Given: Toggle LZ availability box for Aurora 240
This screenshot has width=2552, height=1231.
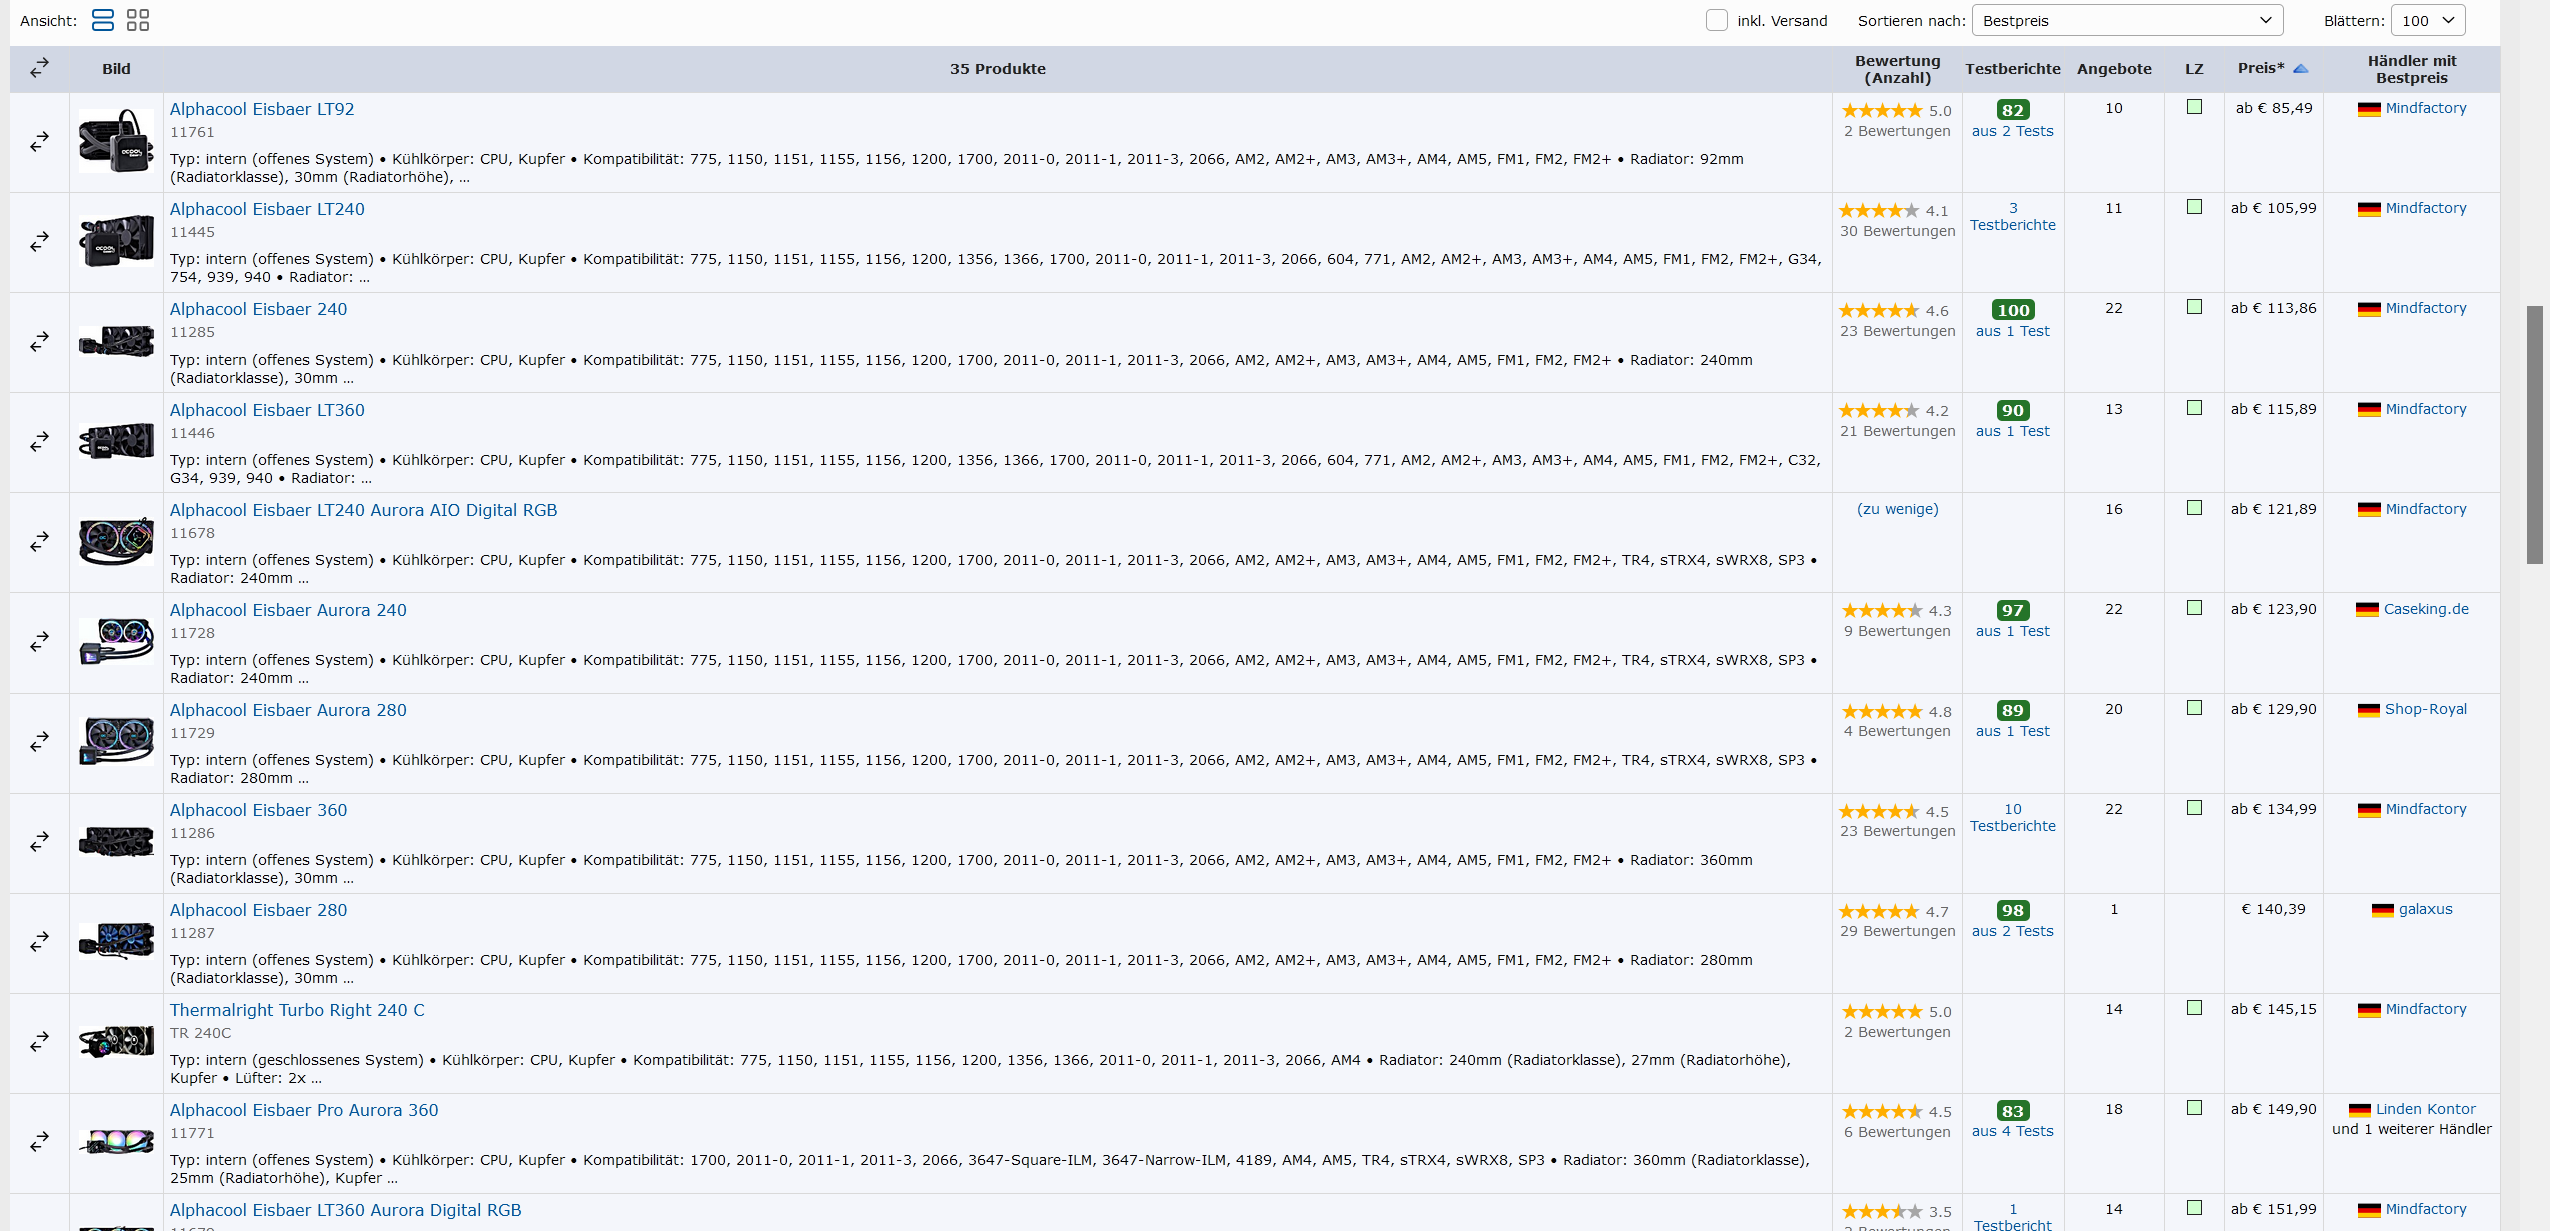Looking at the screenshot, I should 2194,608.
